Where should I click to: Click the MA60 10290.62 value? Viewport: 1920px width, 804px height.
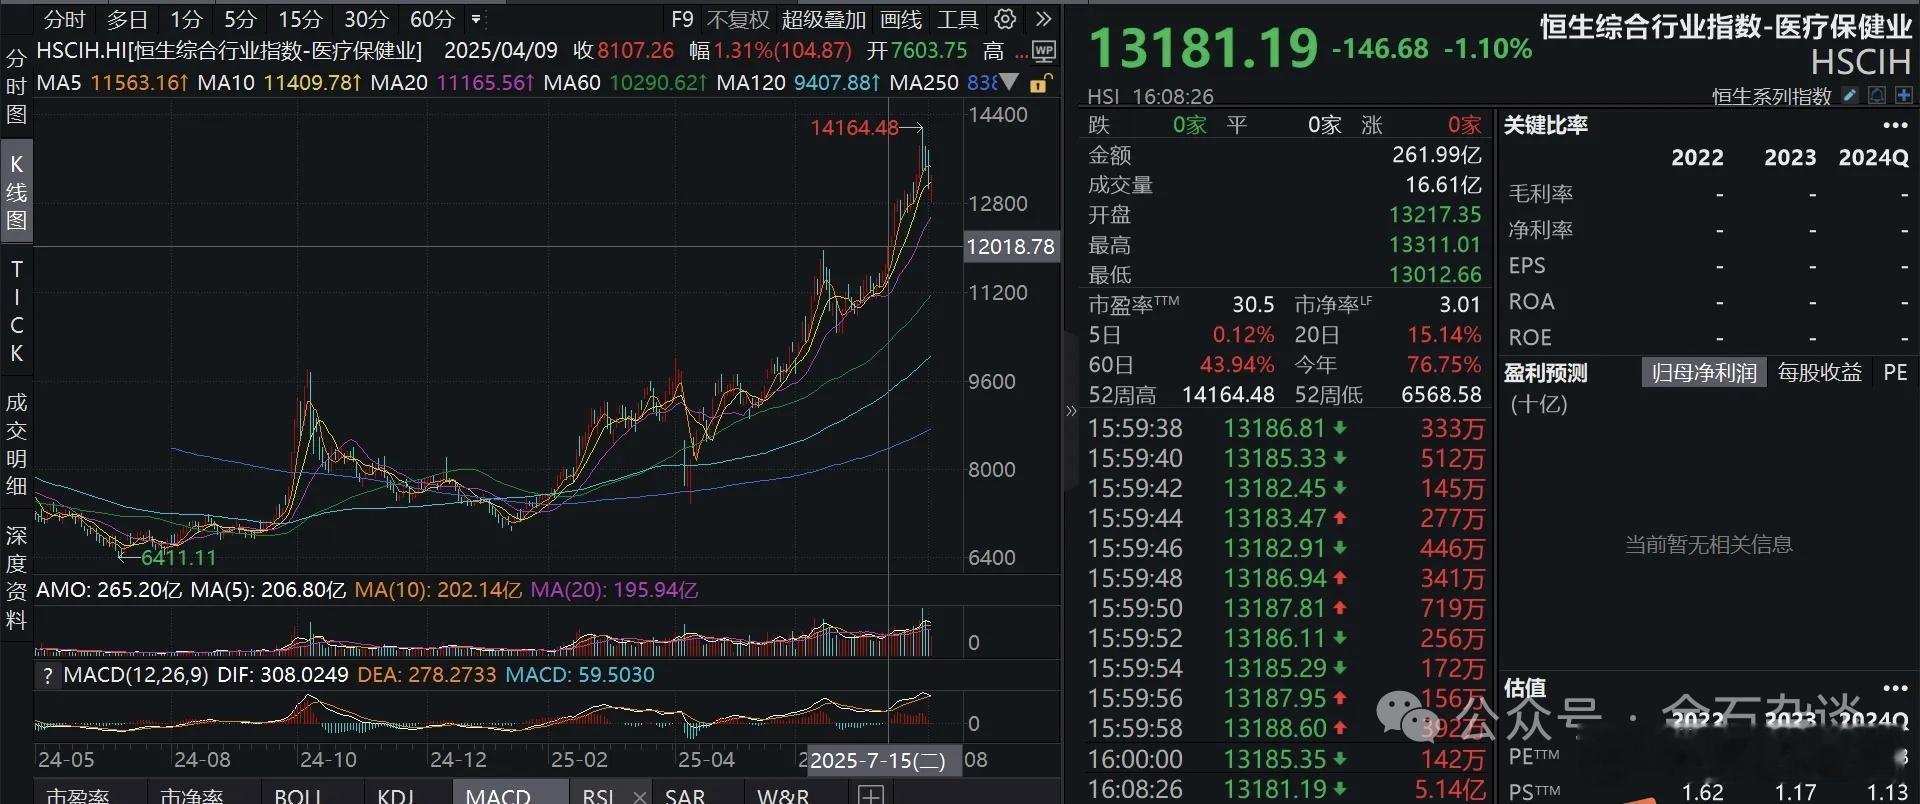point(658,82)
